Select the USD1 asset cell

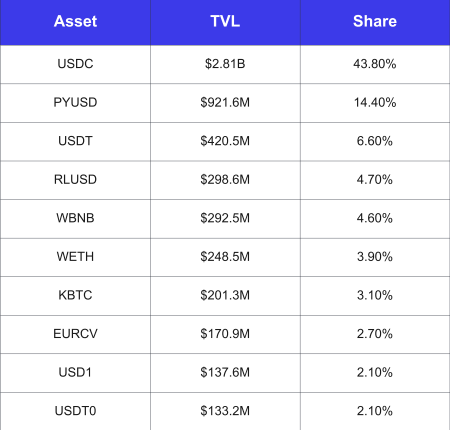pyautogui.click(x=75, y=372)
